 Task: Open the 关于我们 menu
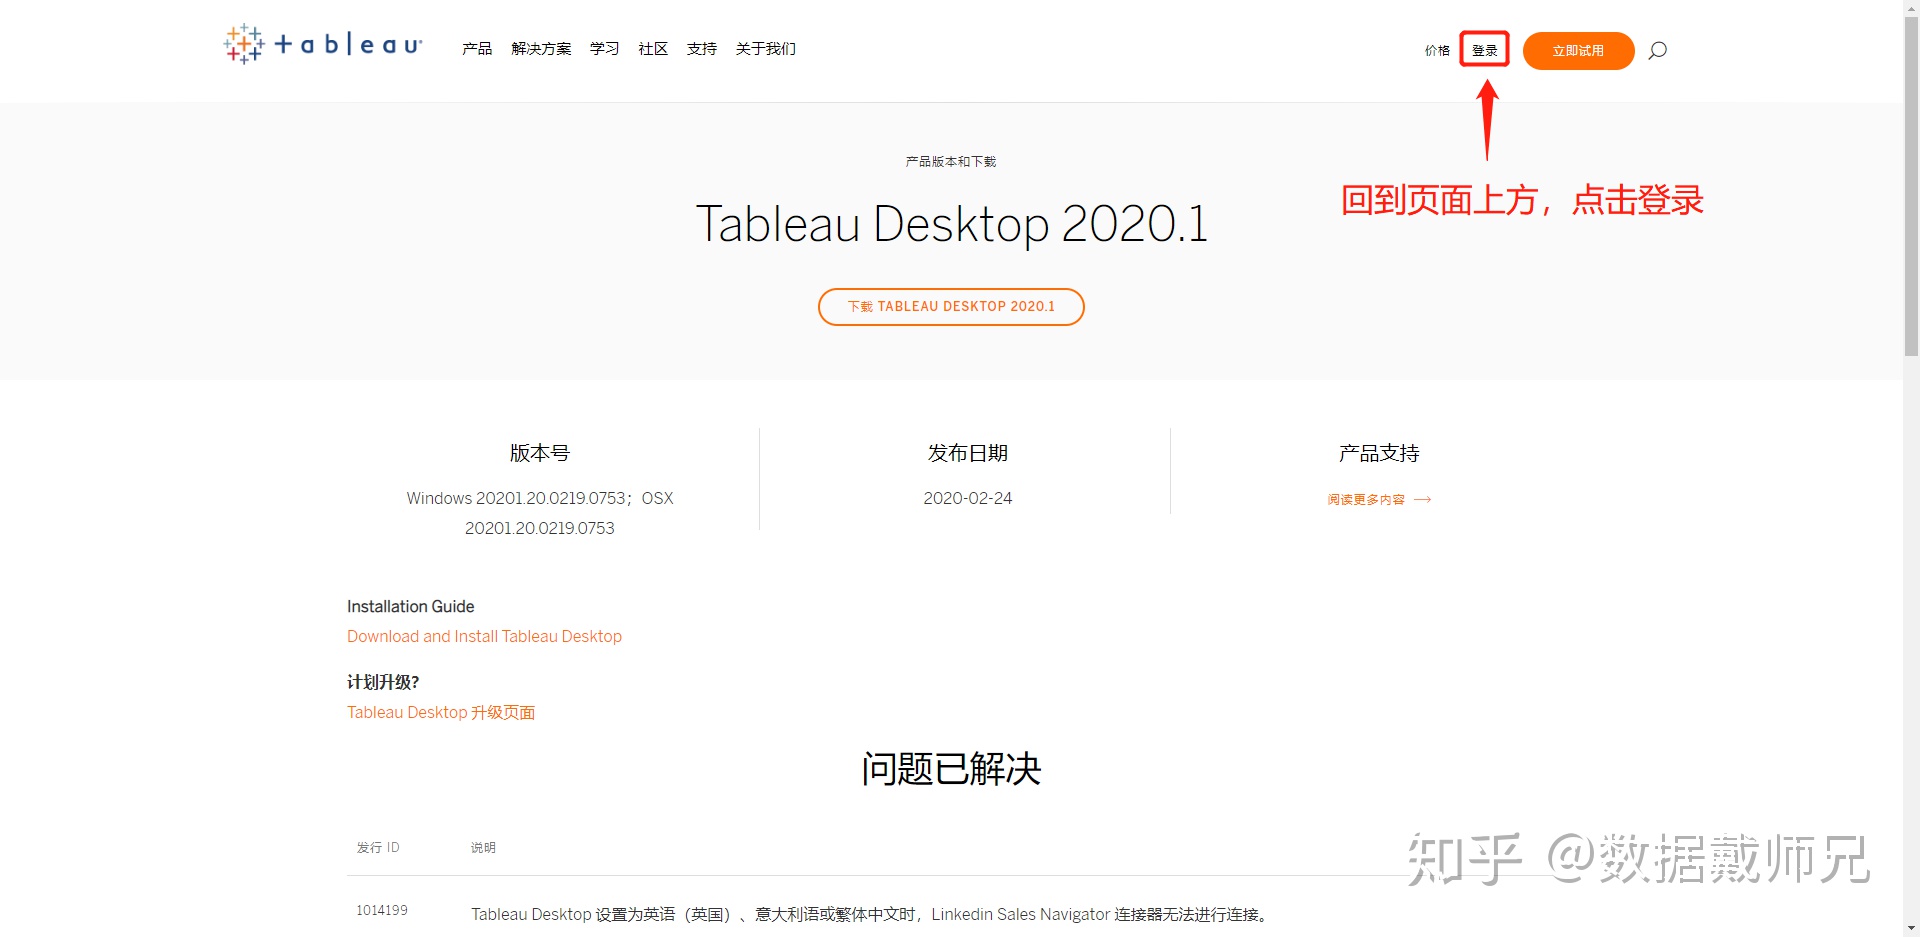point(766,48)
